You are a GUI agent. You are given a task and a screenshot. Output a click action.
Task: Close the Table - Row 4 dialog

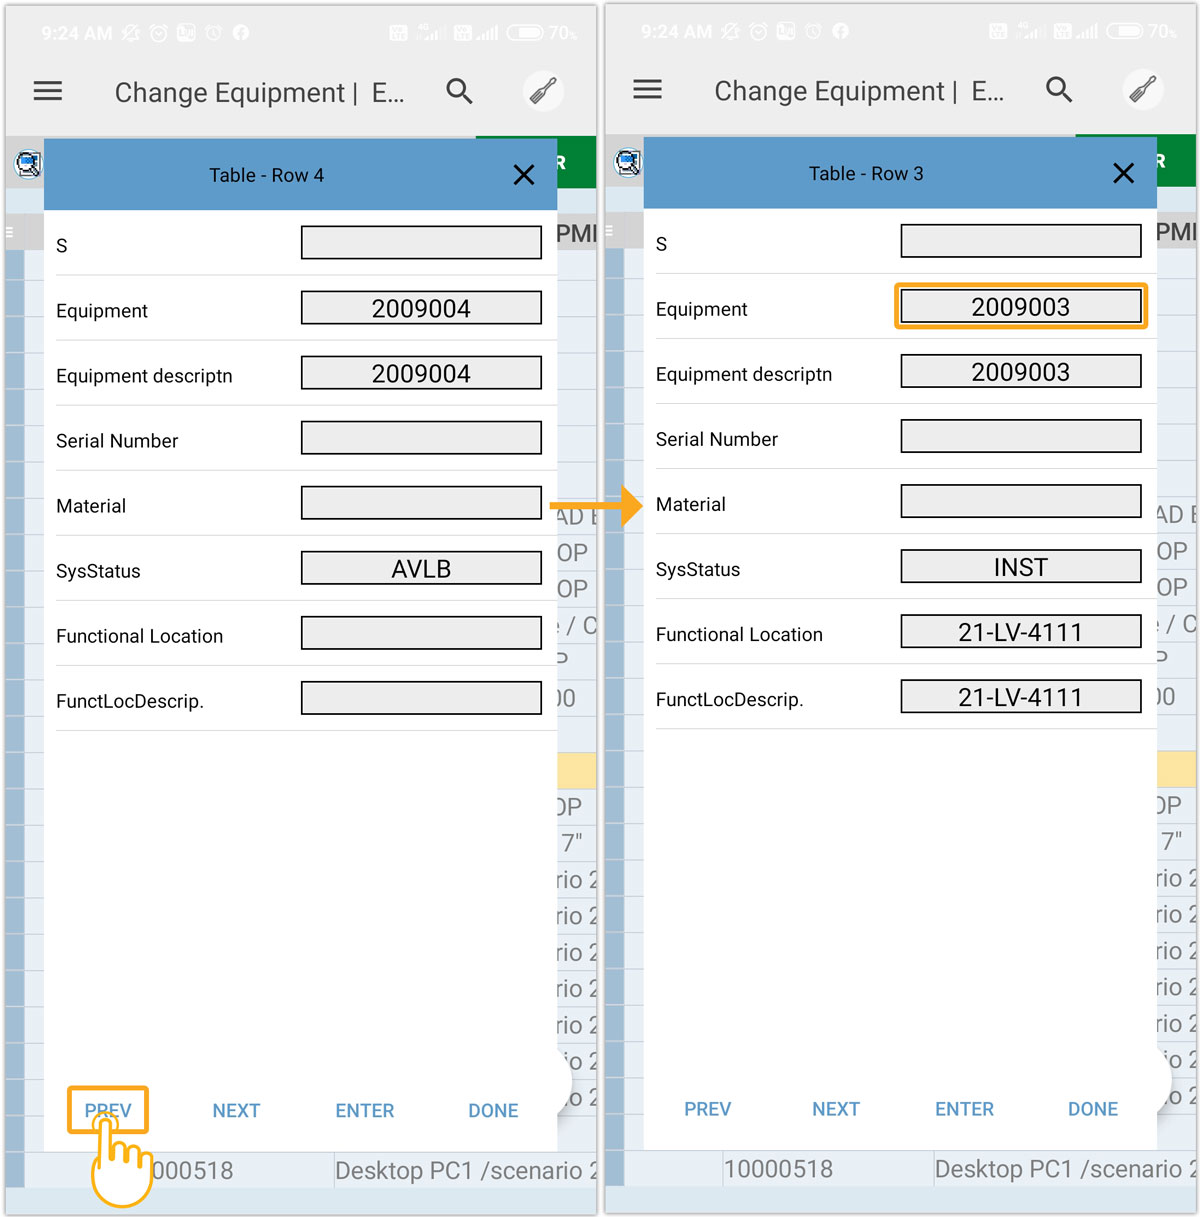coord(523,175)
